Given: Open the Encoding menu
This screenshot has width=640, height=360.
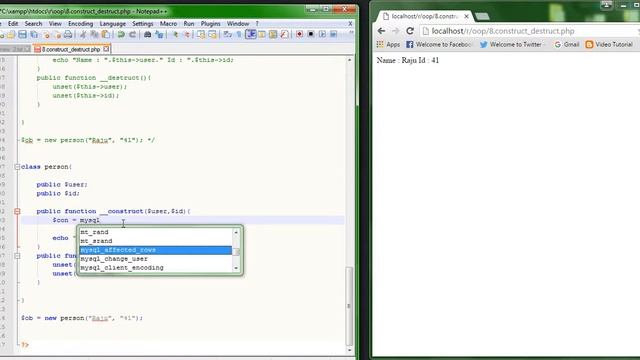Looking at the screenshot, I should coord(80,24).
